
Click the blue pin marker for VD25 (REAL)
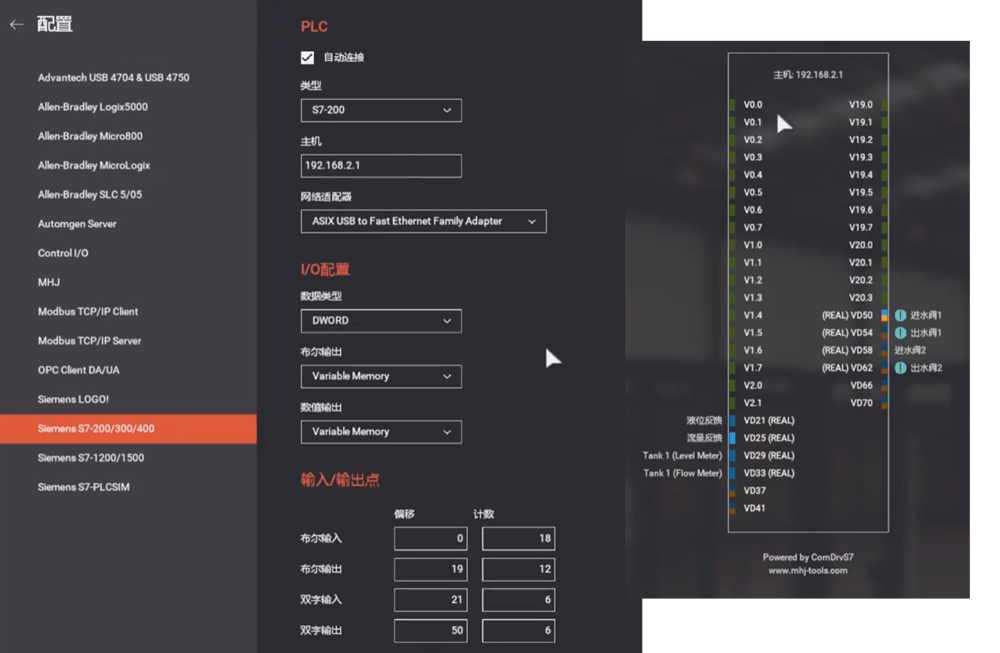click(x=732, y=438)
